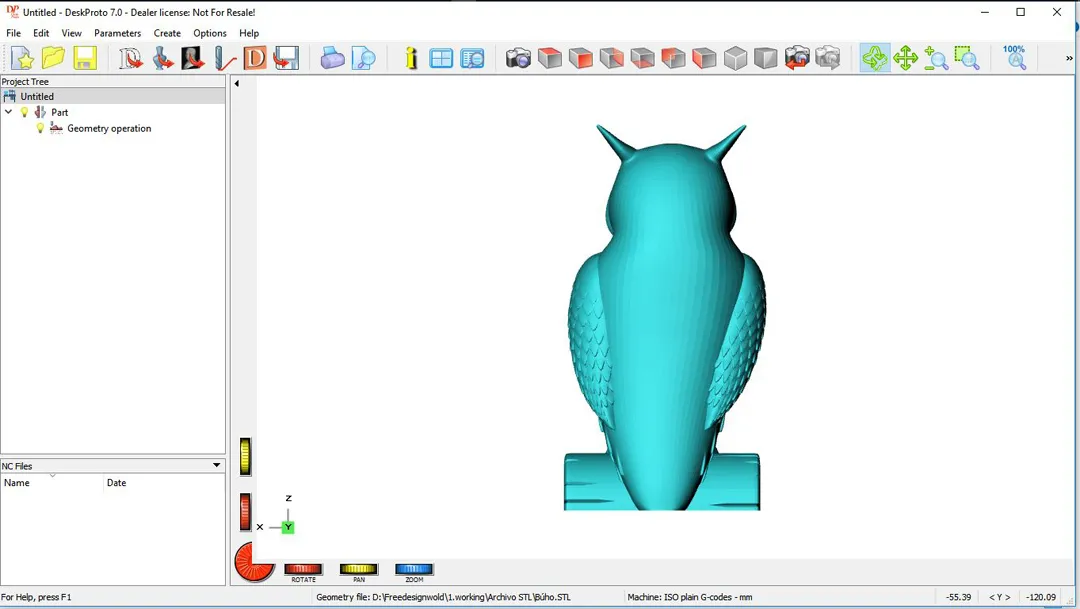The width and height of the screenshot is (1080, 609).
Task: Open the Create menu
Action: pyautogui.click(x=167, y=33)
